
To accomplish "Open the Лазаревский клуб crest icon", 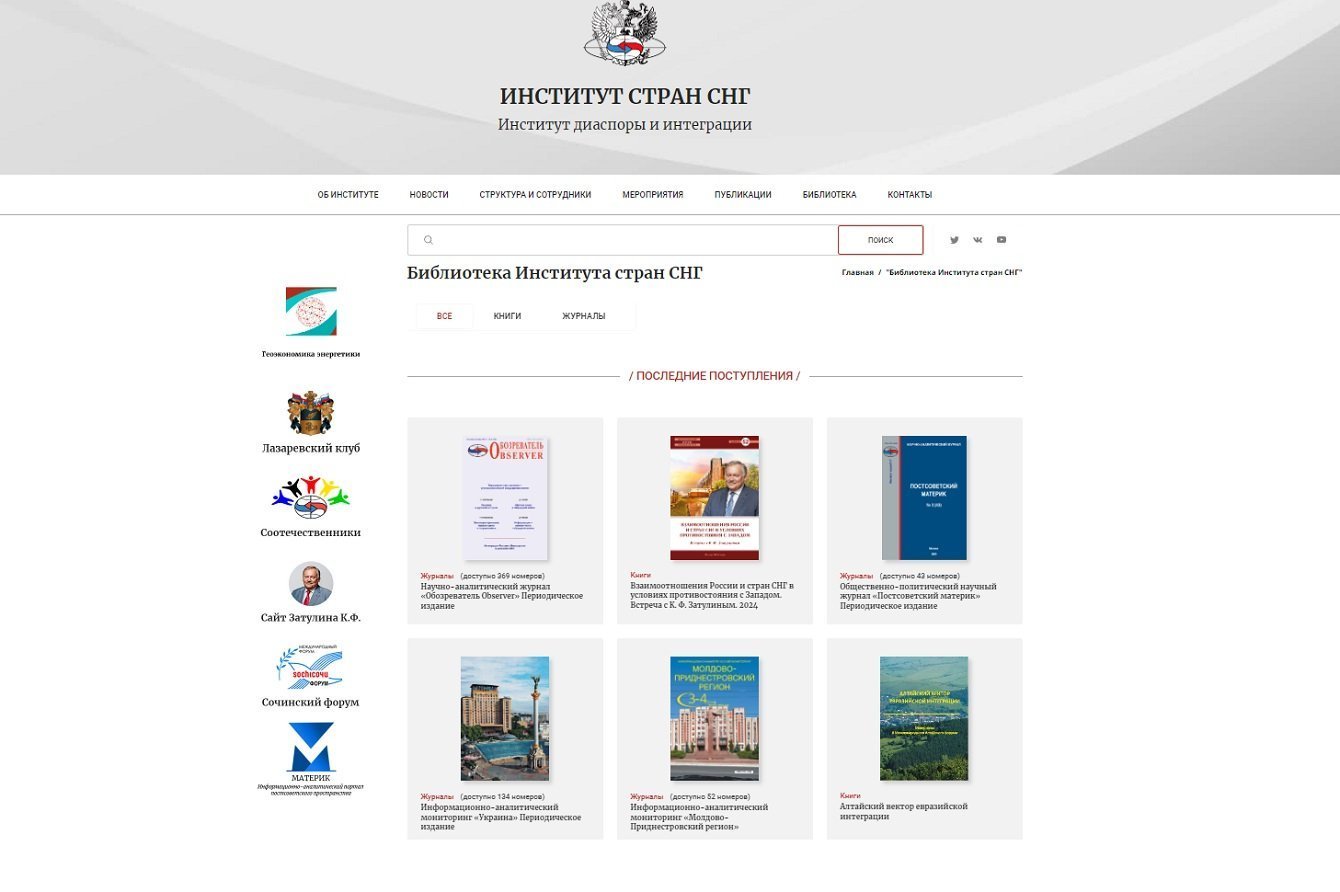I will tap(311, 412).
